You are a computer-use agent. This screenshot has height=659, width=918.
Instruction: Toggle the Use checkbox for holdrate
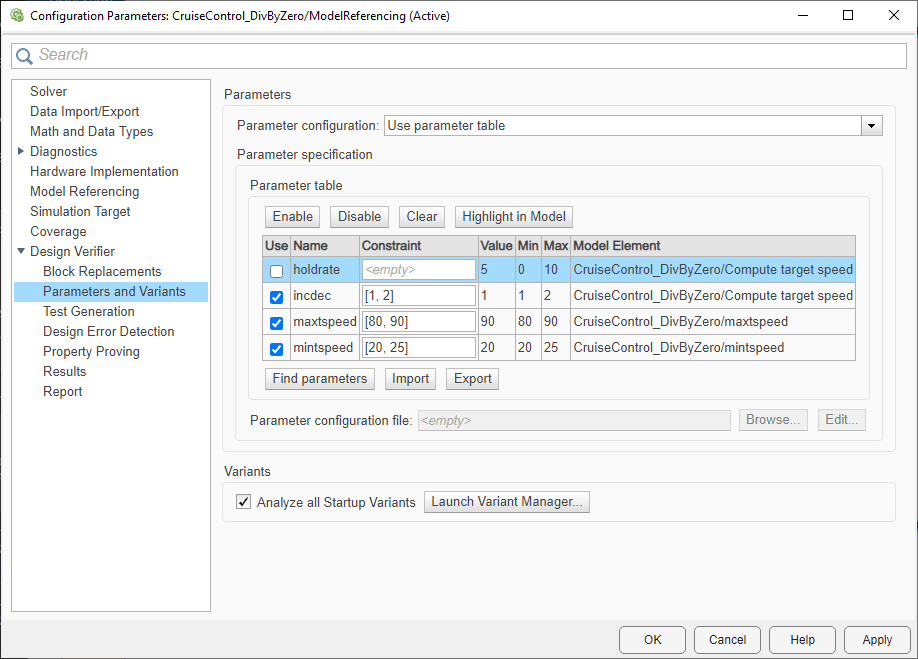(x=276, y=270)
